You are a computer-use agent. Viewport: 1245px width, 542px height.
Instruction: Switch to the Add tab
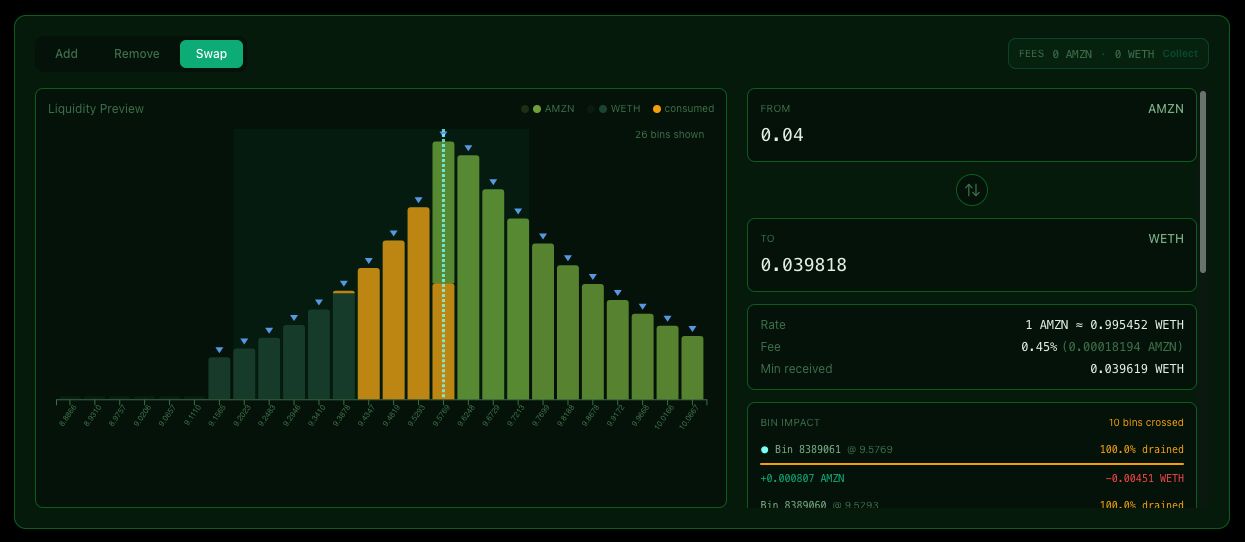(66, 54)
